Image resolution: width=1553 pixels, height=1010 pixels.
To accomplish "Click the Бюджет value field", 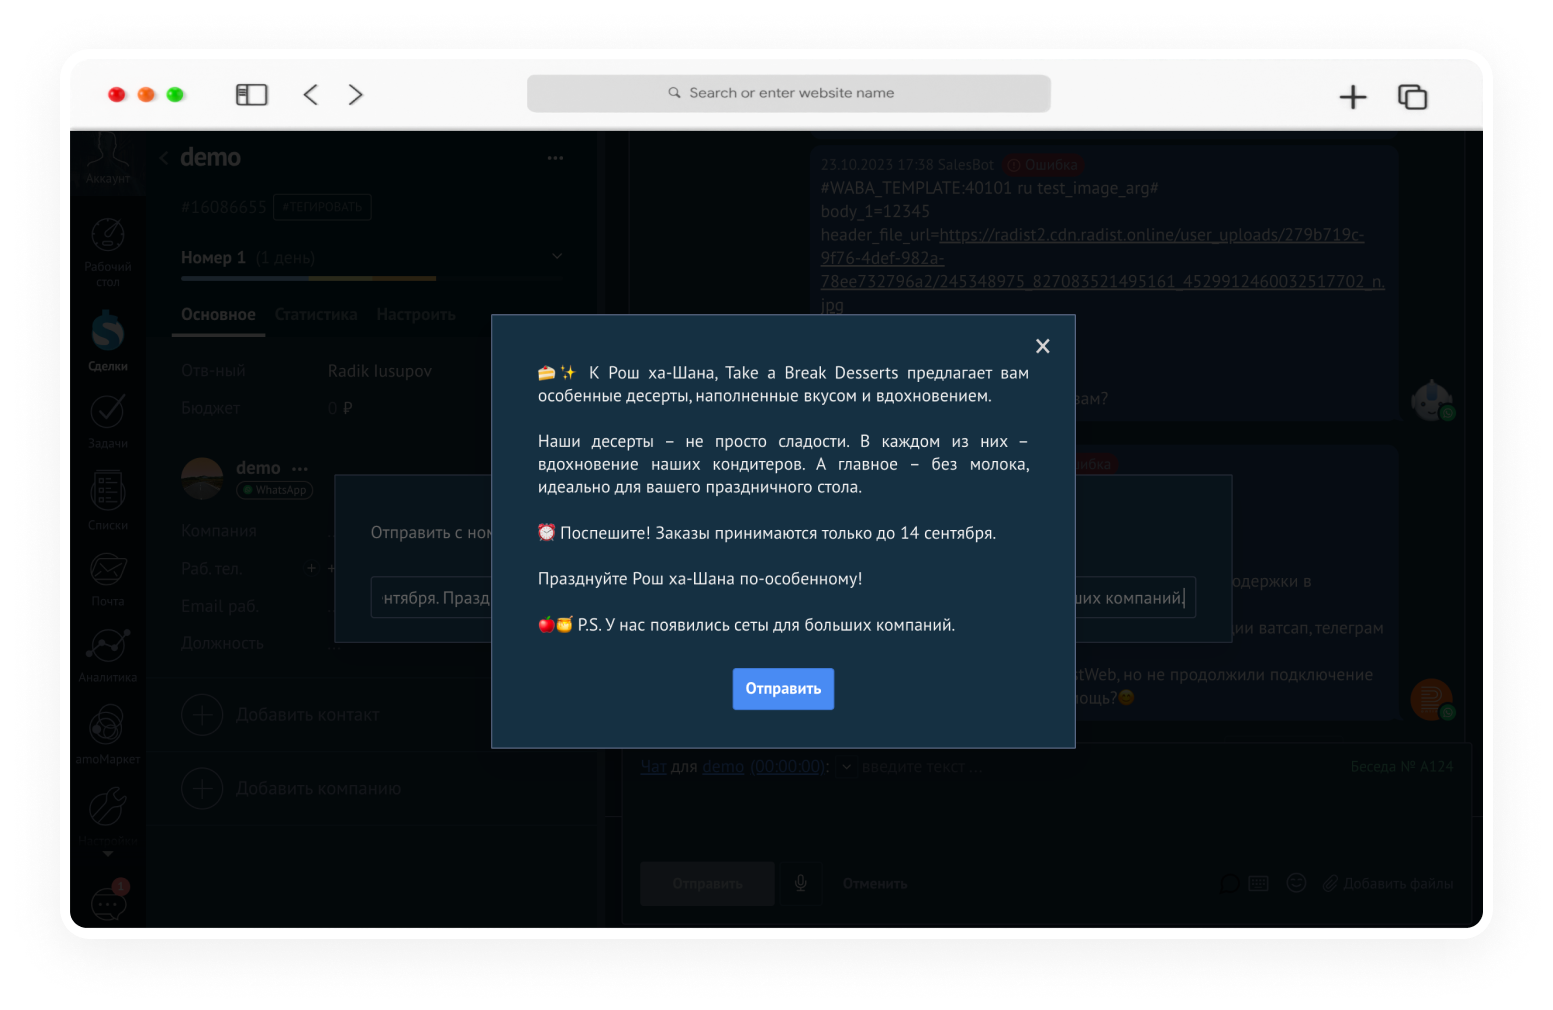I will point(340,408).
